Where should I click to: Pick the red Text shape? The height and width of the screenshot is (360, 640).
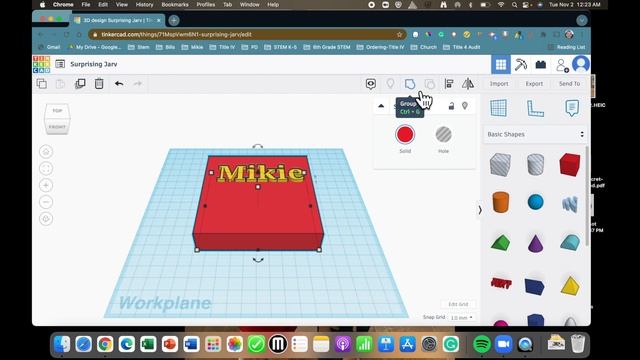[x=501, y=283]
